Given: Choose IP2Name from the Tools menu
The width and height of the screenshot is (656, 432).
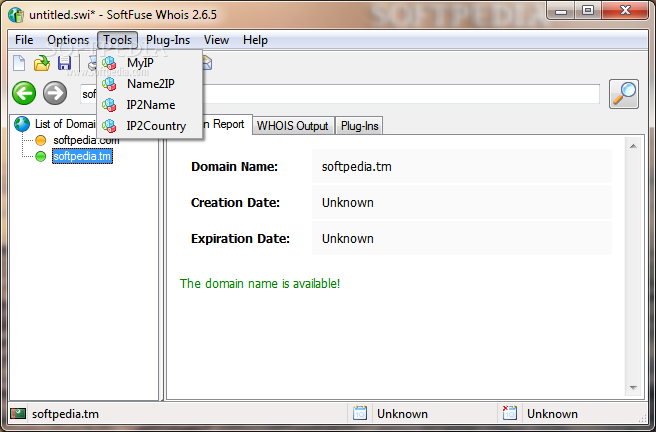Looking at the screenshot, I should pos(150,105).
